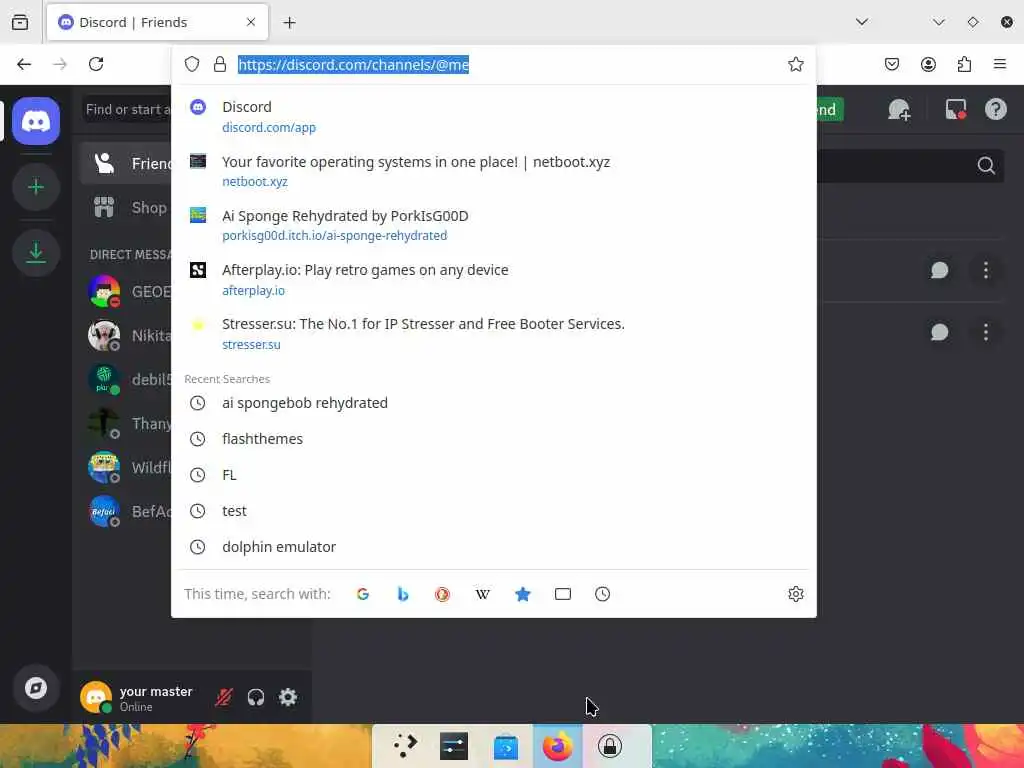Open Discord home via the logo button

(x=36, y=121)
